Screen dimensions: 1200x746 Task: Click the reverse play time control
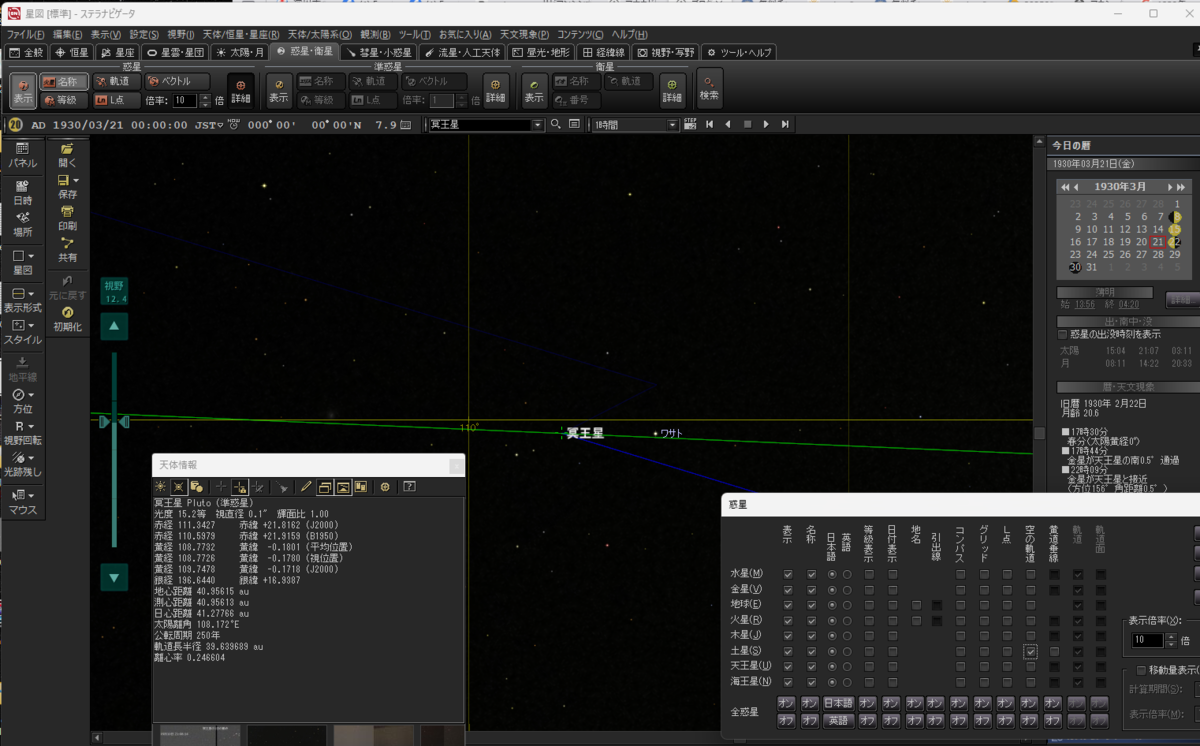point(726,124)
